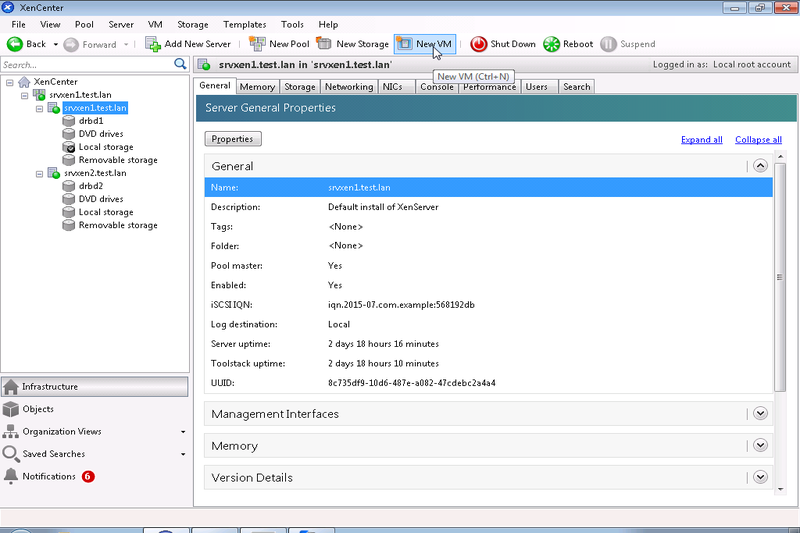The width and height of the screenshot is (800, 533).
Task: Click the New Storage icon
Action: point(324,43)
